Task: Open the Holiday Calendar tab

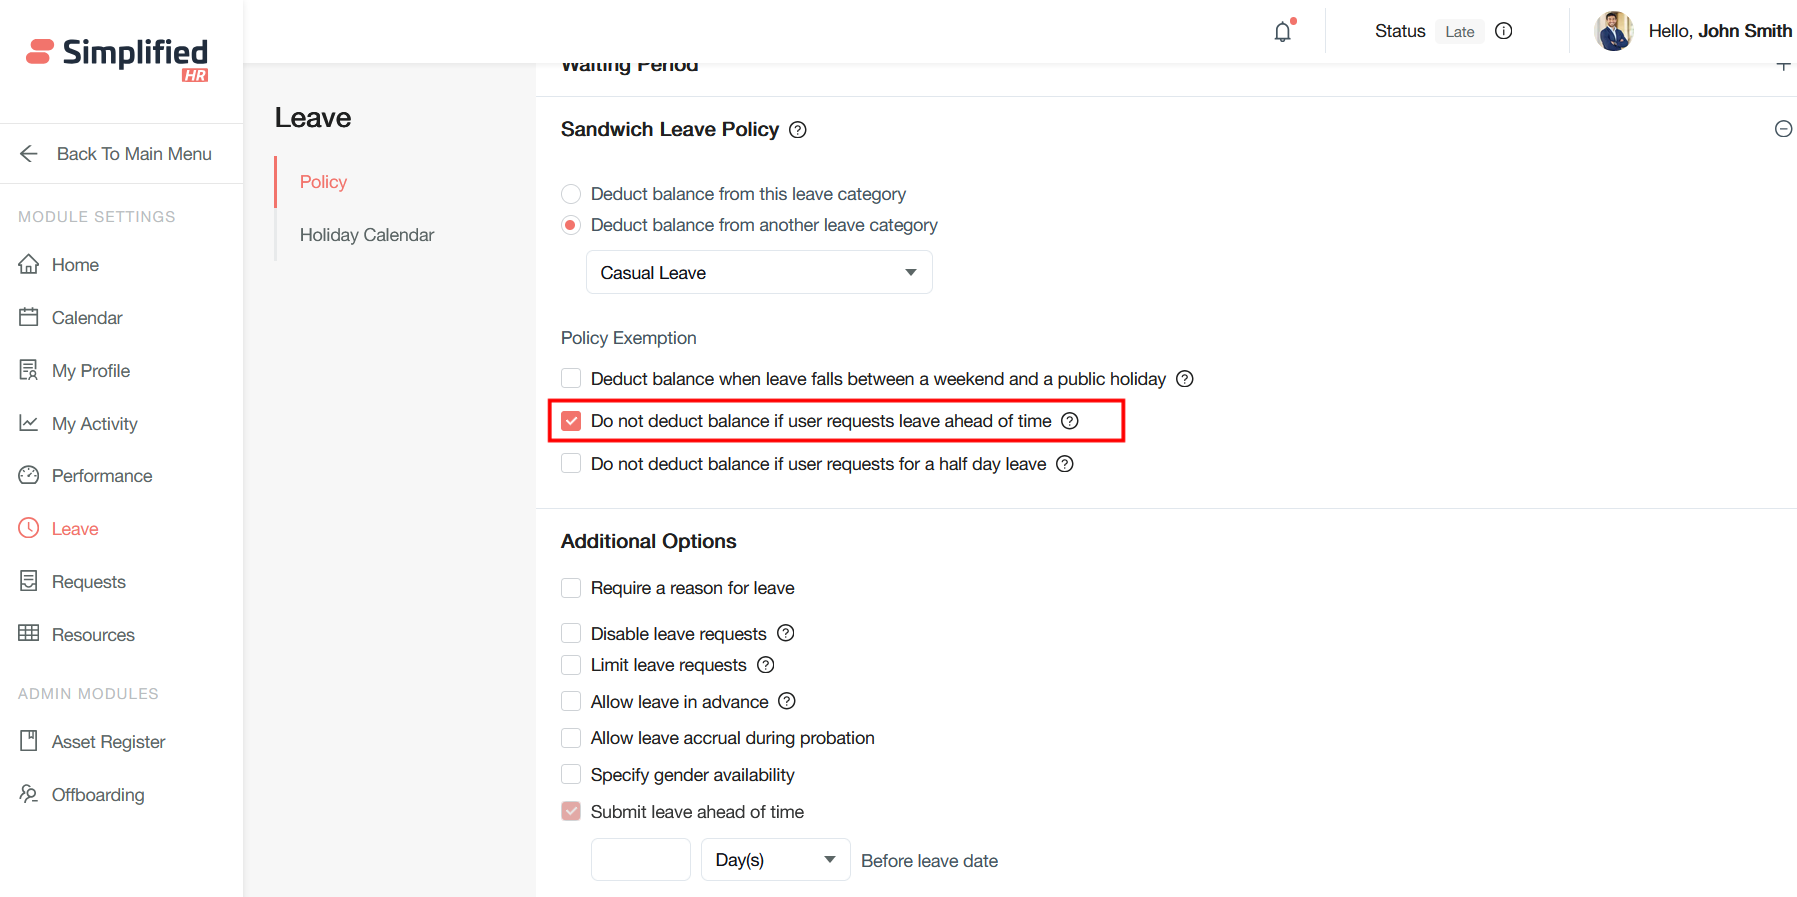Action: [366, 235]
